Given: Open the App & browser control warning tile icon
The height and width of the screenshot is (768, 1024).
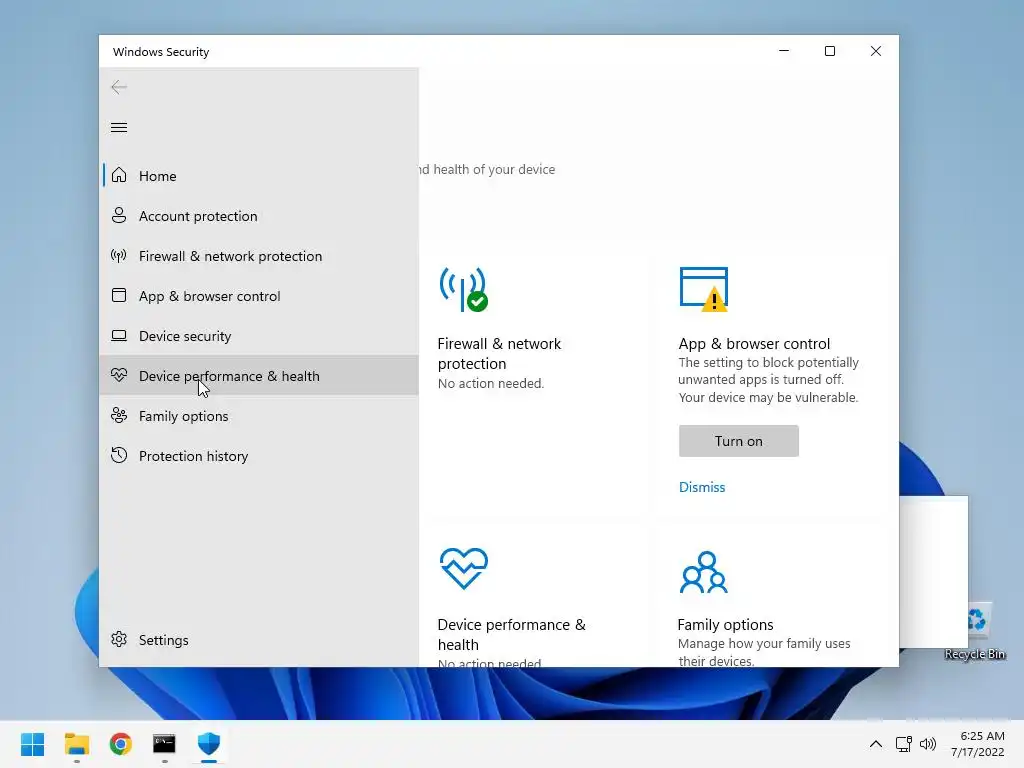Looking at the screenshot, I should pos(703,289).
